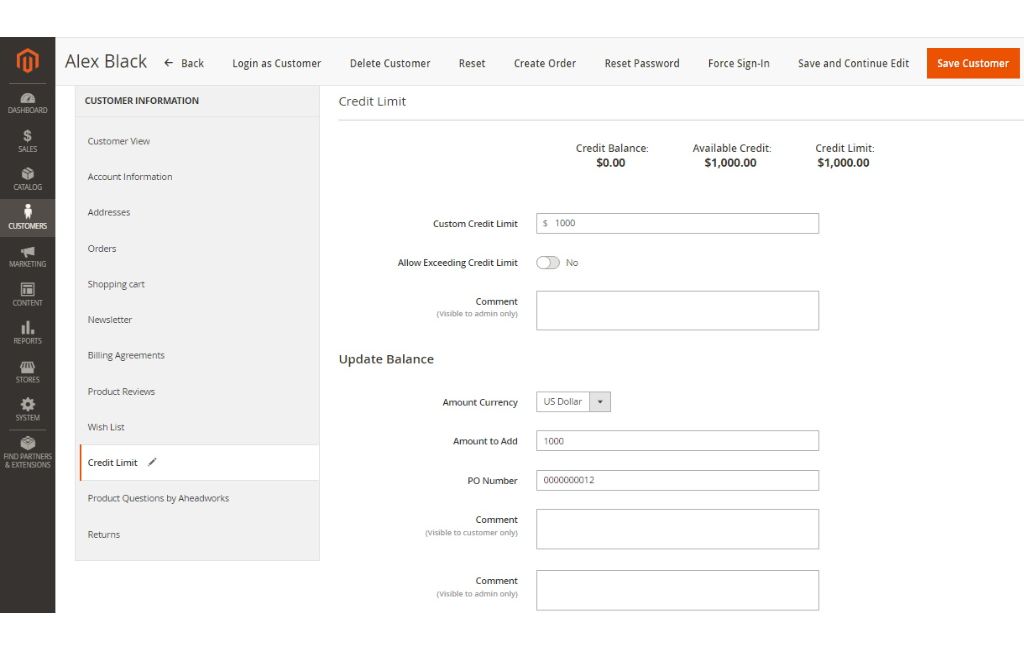Click the Credit Balance $0.00 value

tap(611, 163)
